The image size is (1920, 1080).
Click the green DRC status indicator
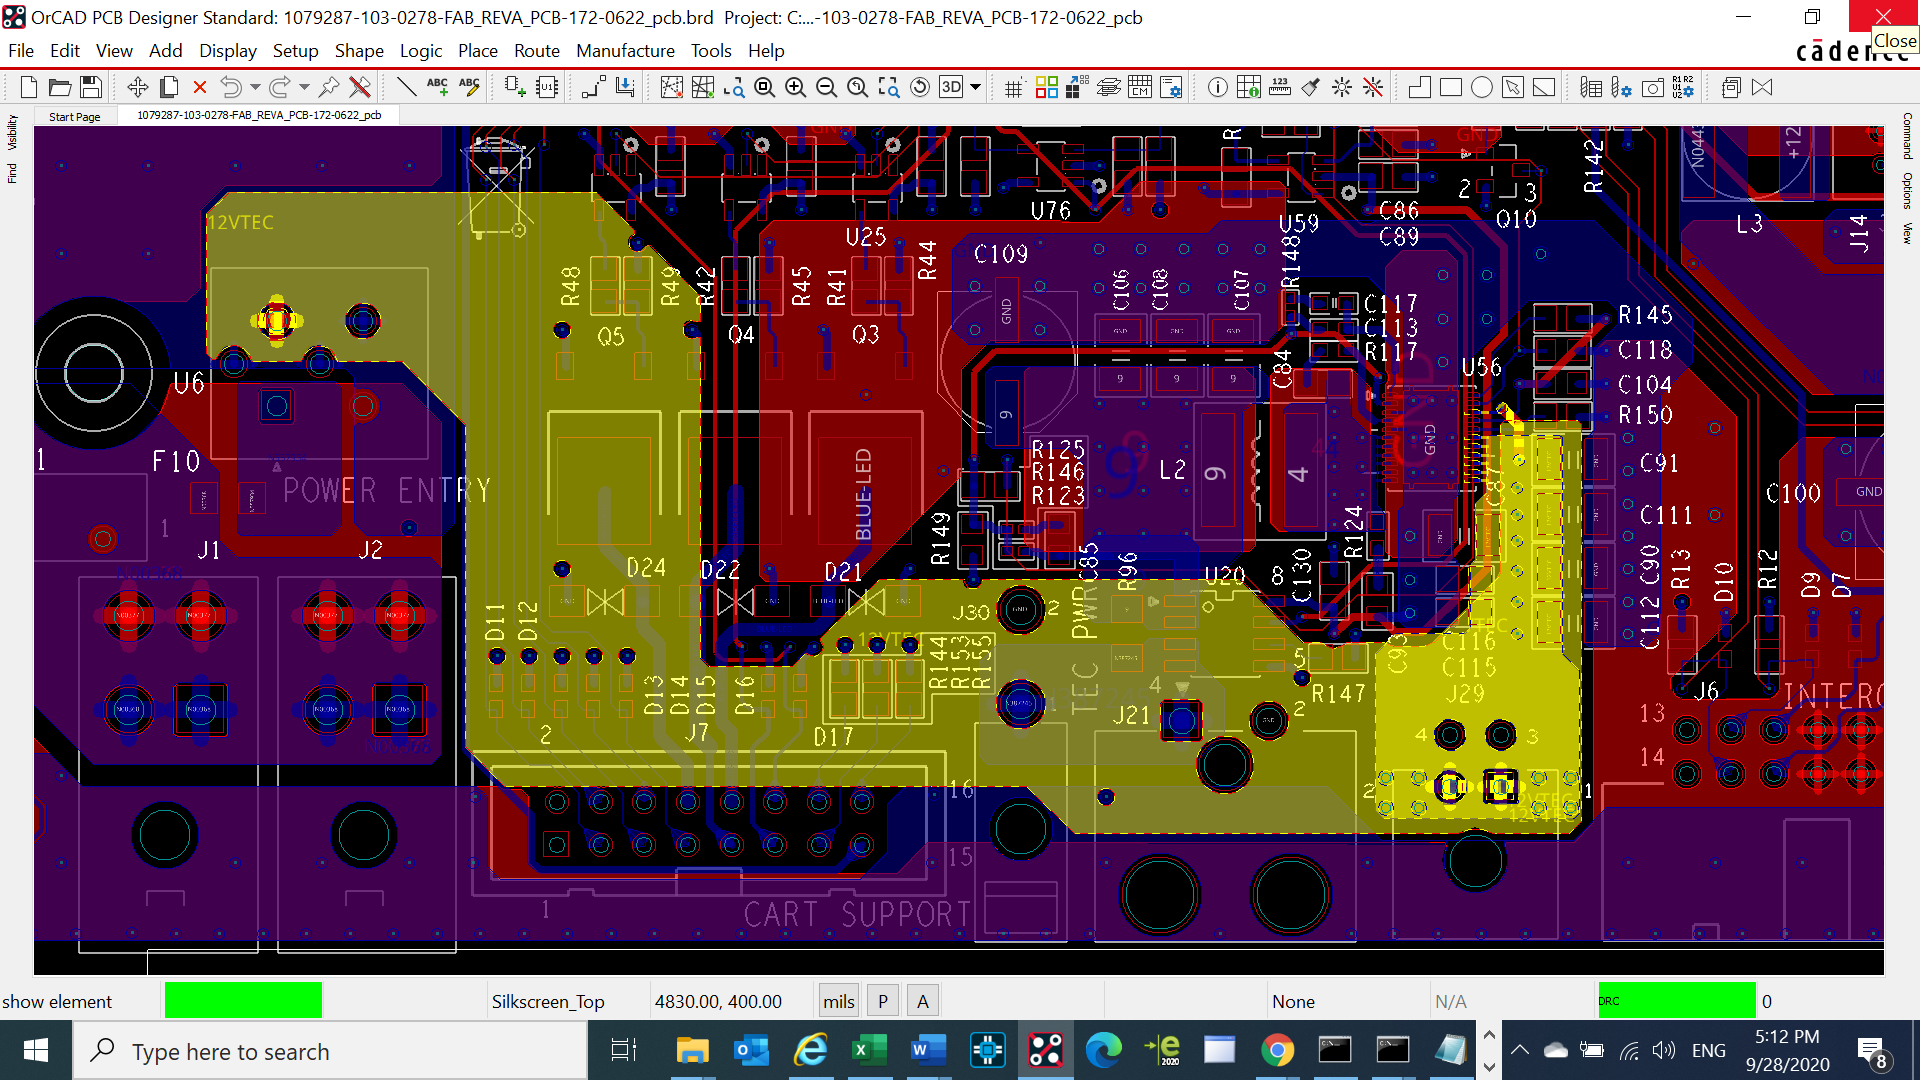[x=1676, y=1001]
